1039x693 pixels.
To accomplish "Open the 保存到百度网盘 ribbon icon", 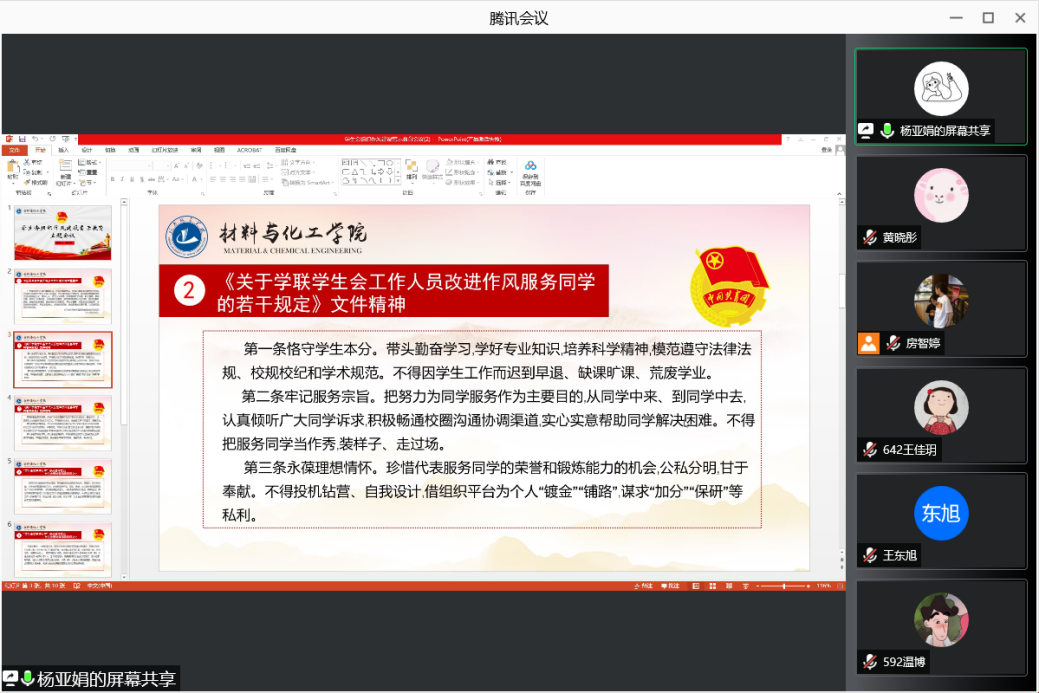I will [x=532, y=172].
